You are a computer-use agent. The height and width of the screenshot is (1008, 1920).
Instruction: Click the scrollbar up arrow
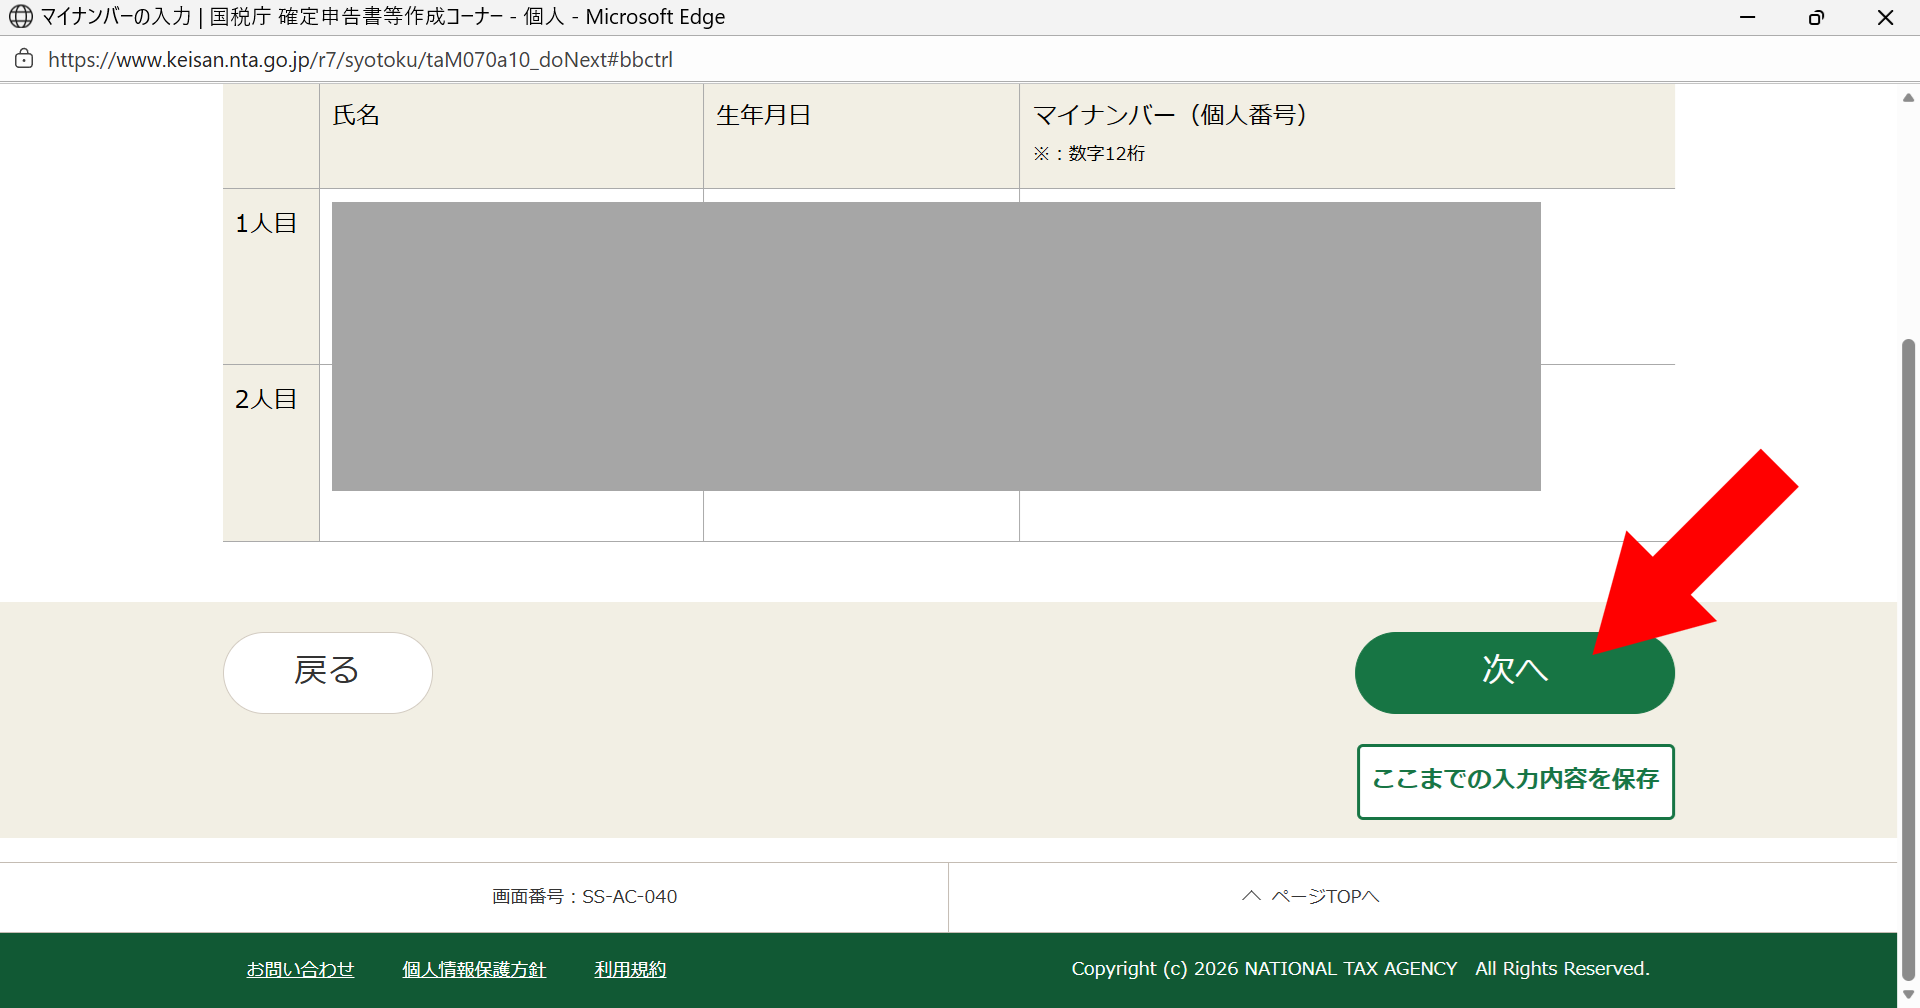point(1908,98)
